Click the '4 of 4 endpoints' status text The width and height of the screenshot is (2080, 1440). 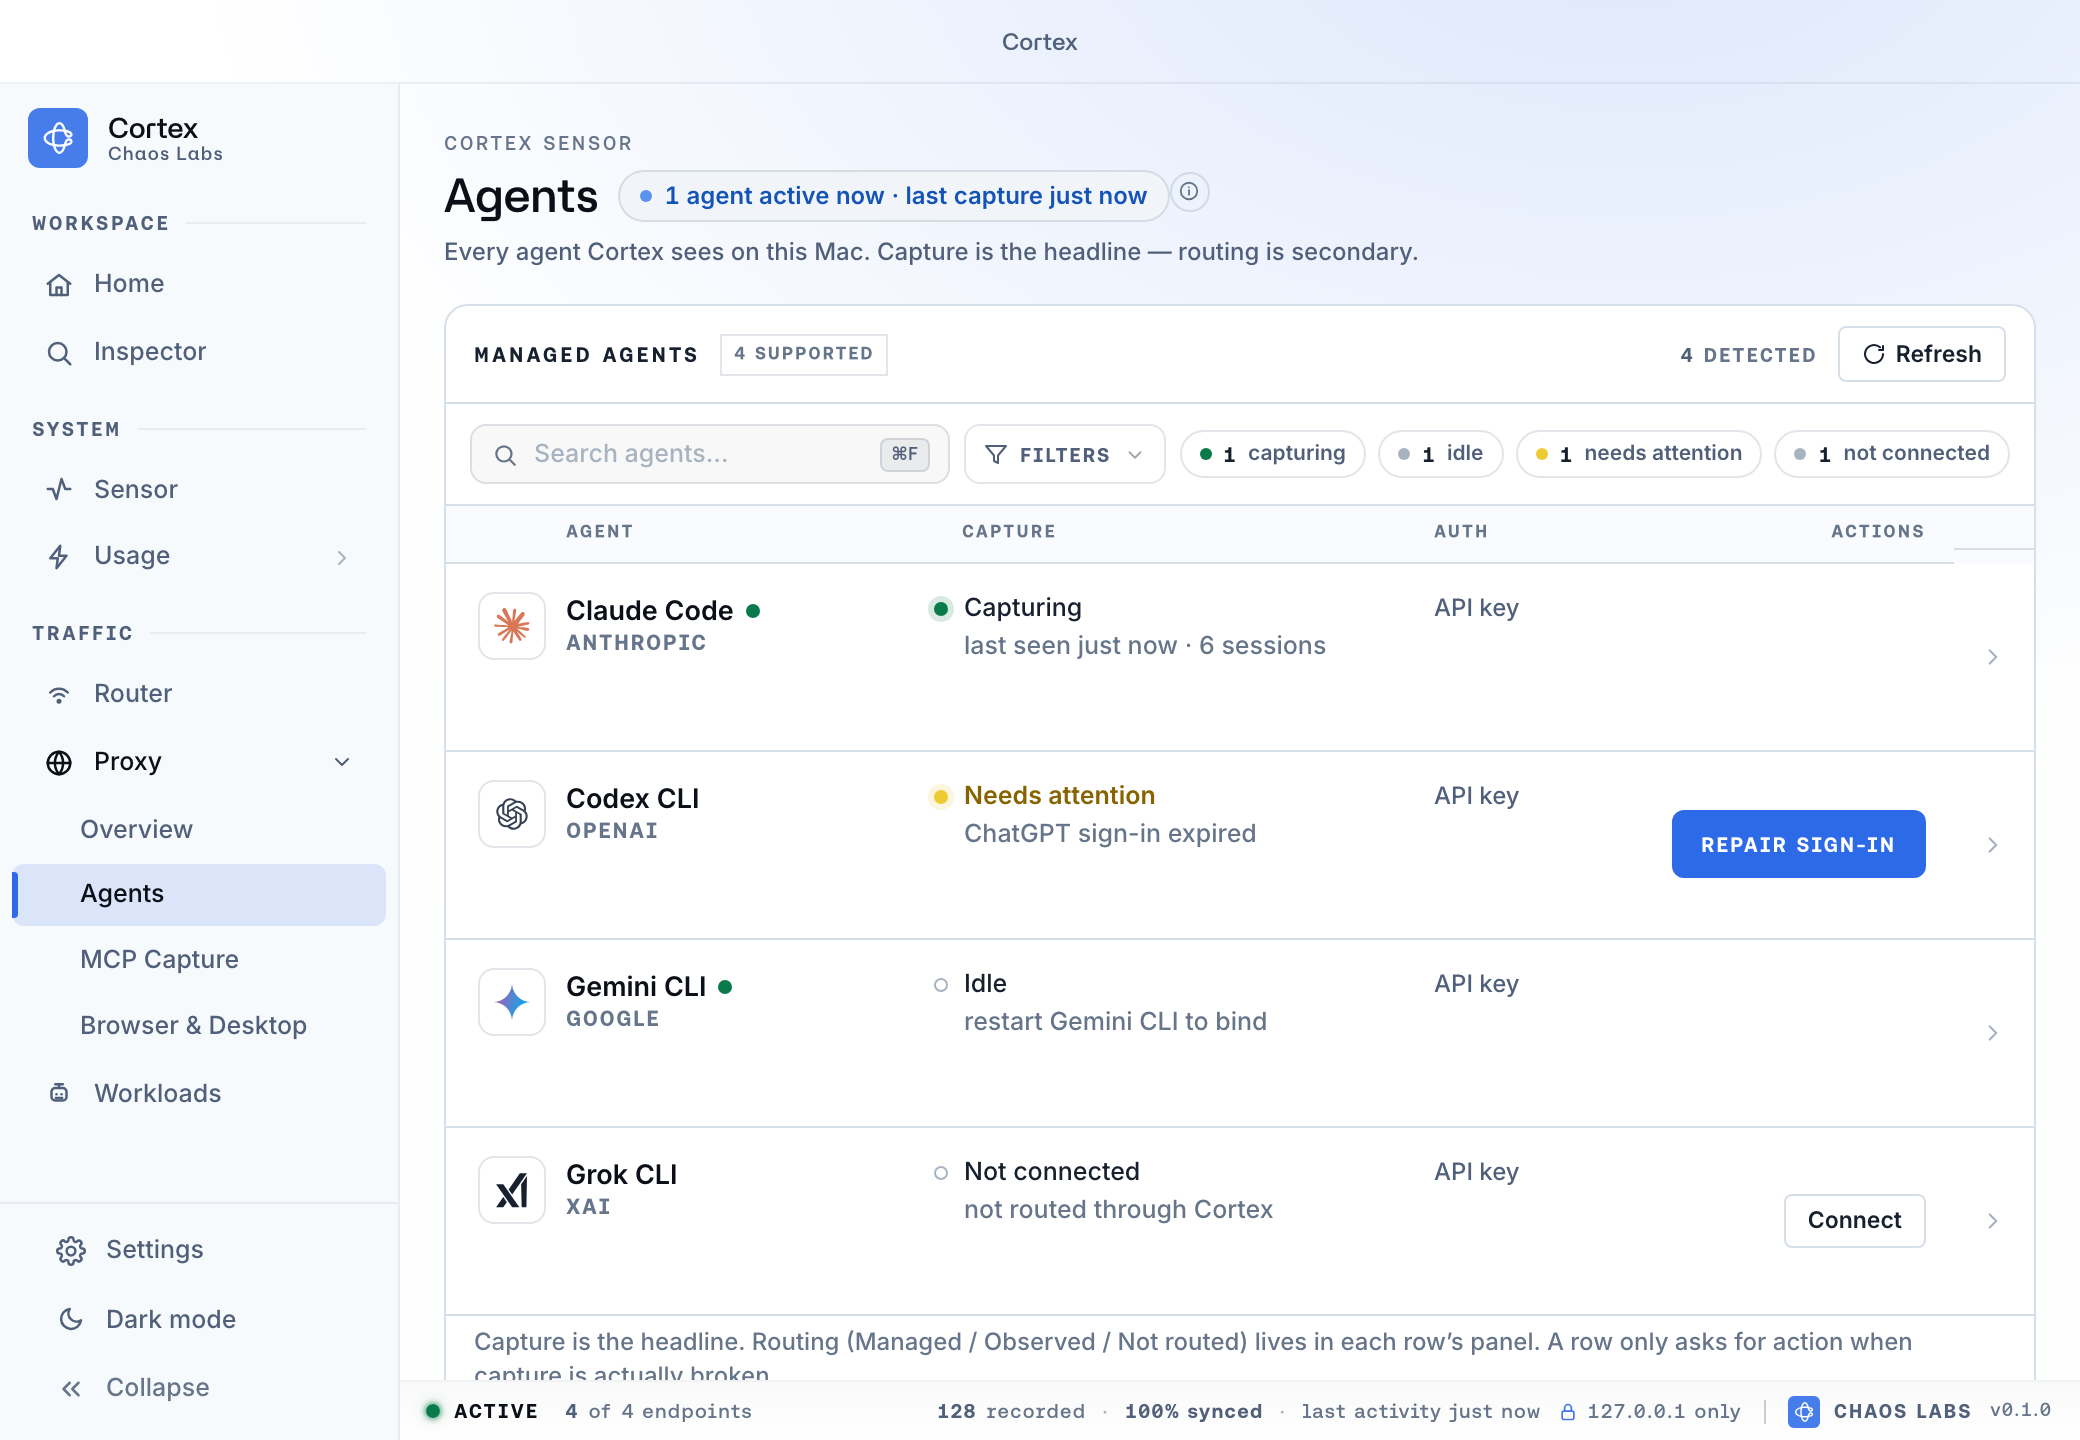[x=658, y=1412]
